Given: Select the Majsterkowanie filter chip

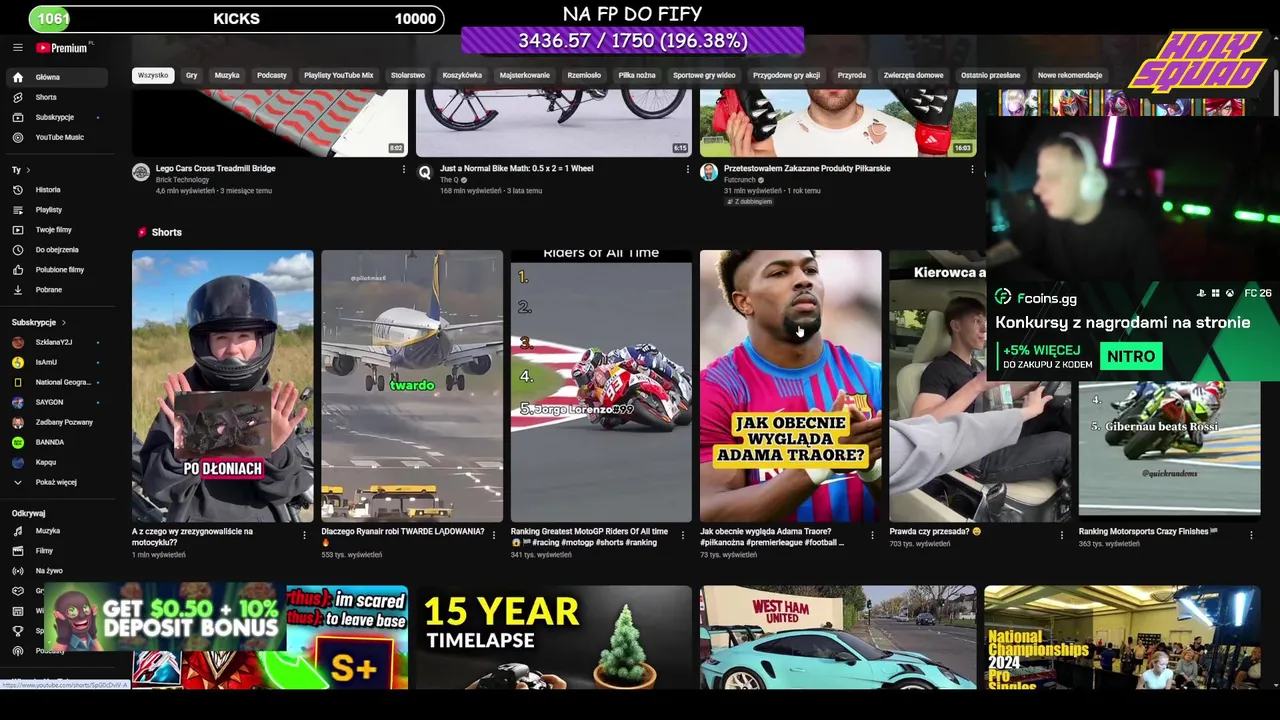Looking at the screenshot, I should (525, 75).
